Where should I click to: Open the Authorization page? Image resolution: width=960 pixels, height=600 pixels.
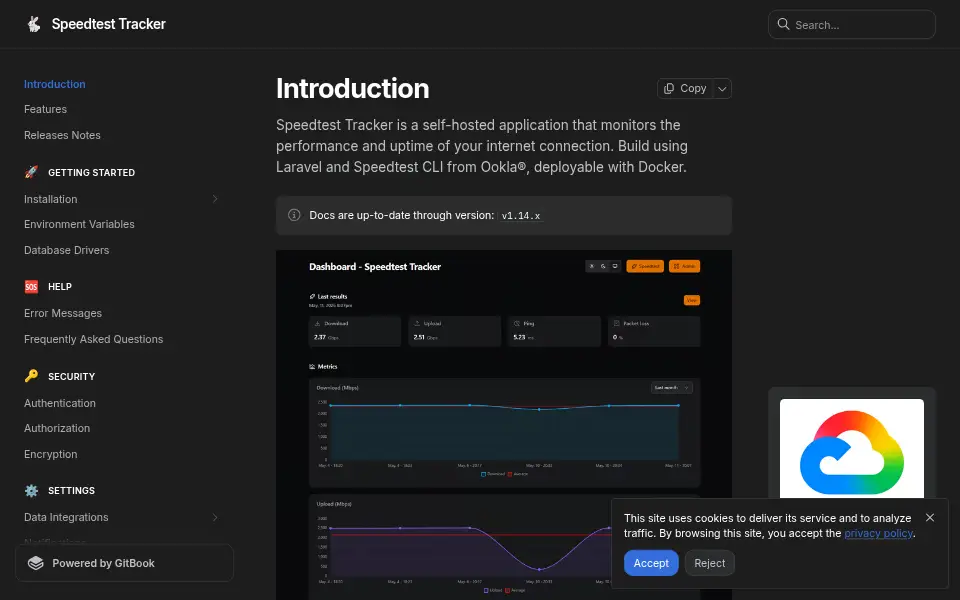tap(56, 428)
